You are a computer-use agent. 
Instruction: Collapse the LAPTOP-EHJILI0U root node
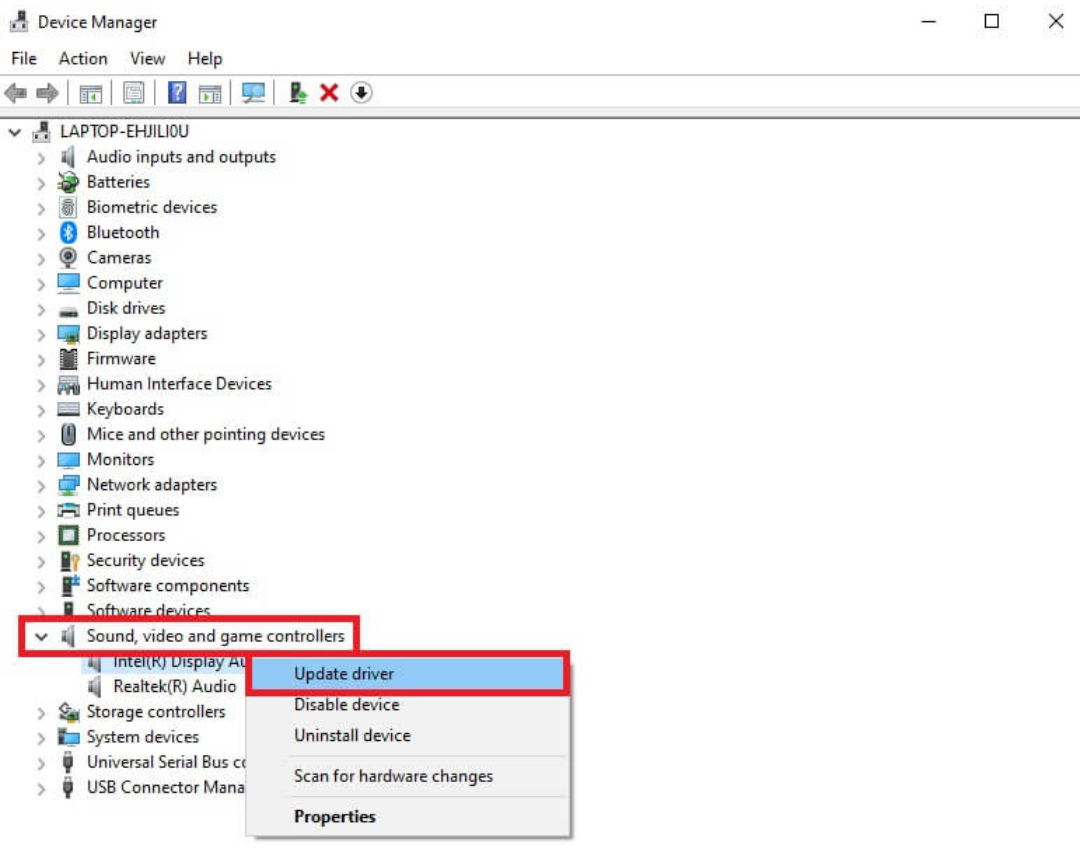15,131
